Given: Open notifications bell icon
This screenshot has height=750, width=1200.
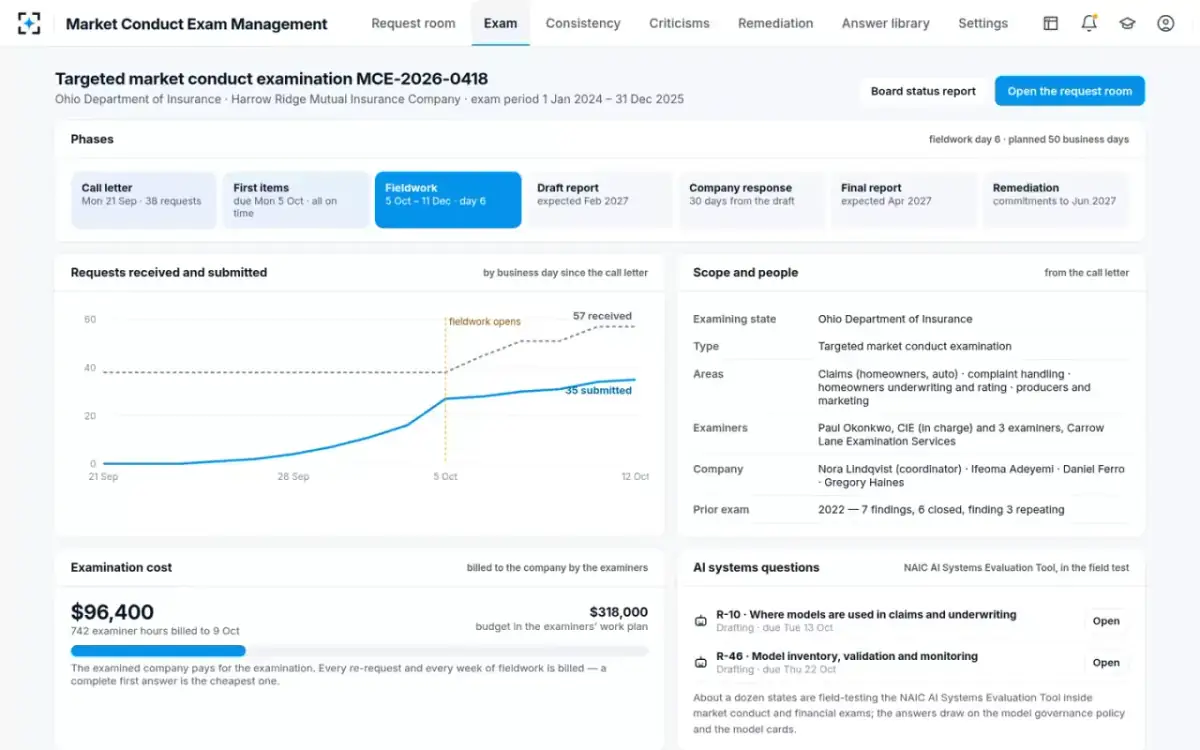Looking at the screenshot, I should pyautogui.click(x=1089, y=23).
